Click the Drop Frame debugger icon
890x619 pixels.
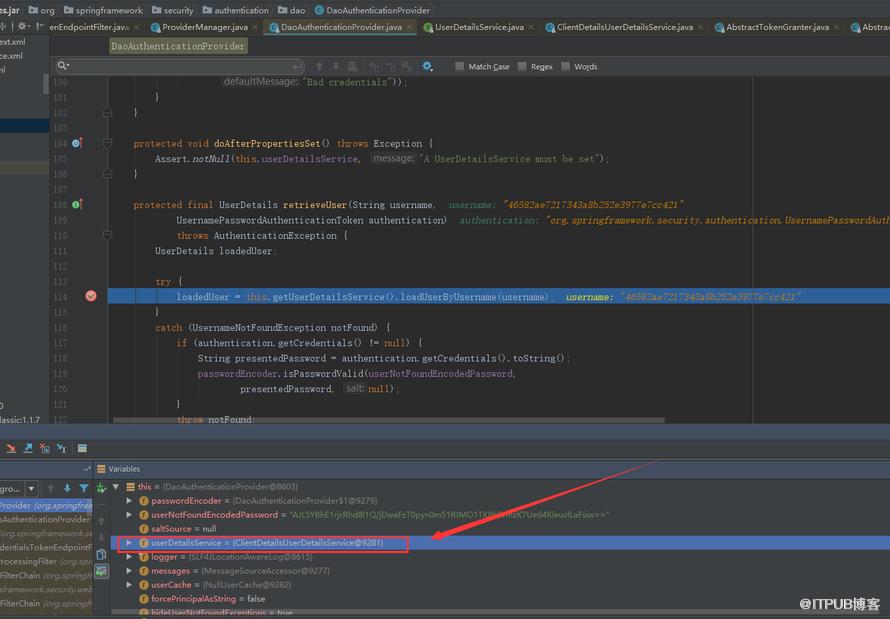[45, 448]
